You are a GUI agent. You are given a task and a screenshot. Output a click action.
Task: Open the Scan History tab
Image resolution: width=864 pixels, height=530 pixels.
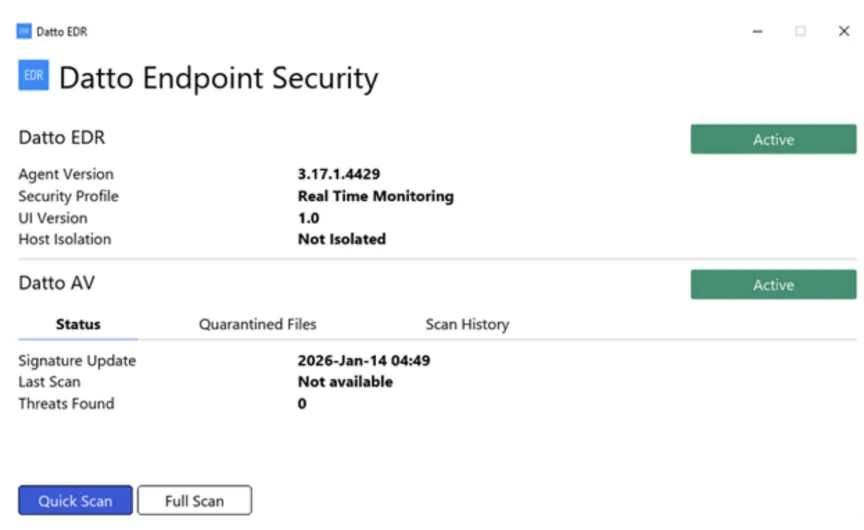(467, 324)
